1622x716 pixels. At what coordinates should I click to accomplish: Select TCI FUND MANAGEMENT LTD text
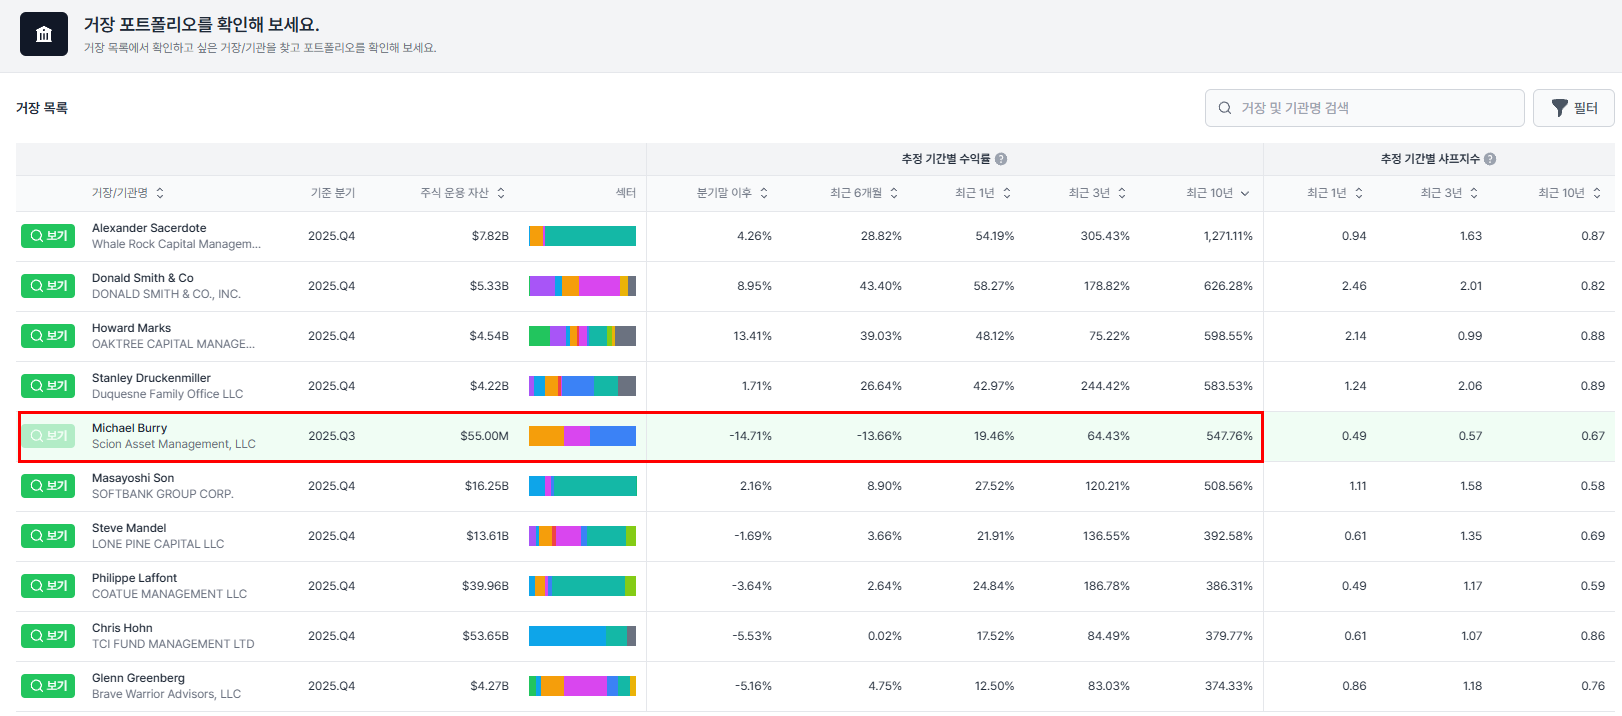tap(173, 644)
